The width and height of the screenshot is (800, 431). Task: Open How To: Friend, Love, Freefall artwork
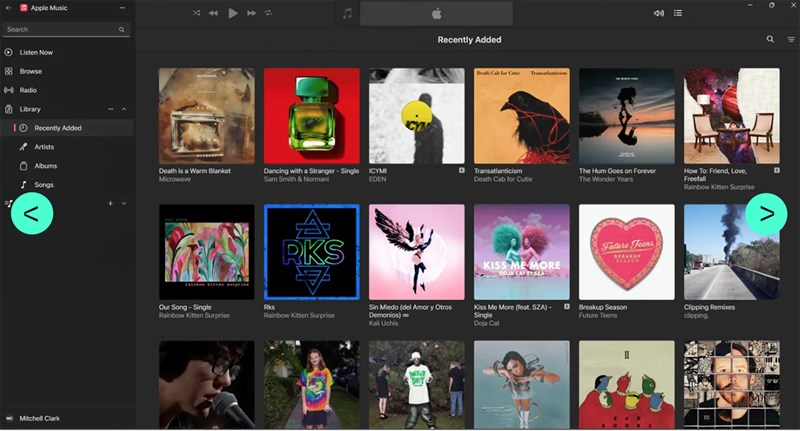(732, 116)
